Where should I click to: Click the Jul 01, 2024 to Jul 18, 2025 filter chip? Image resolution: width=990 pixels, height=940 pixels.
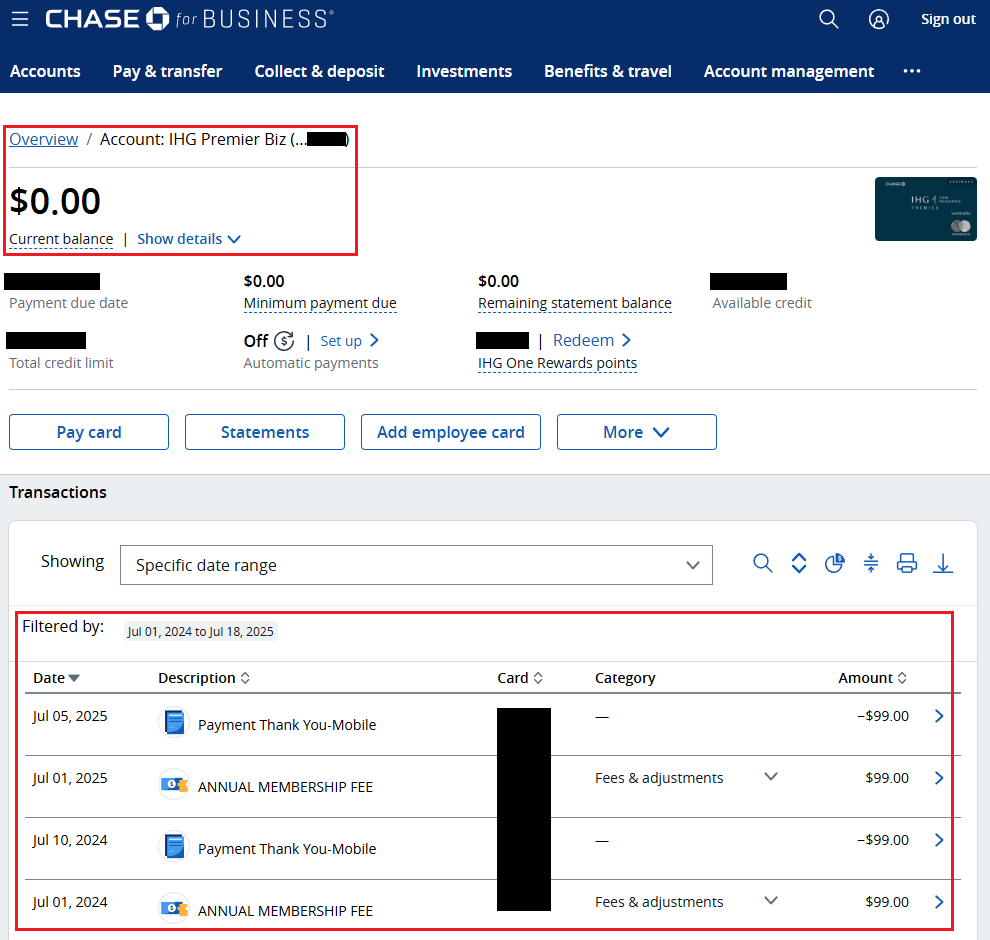[x=201, y=631]
